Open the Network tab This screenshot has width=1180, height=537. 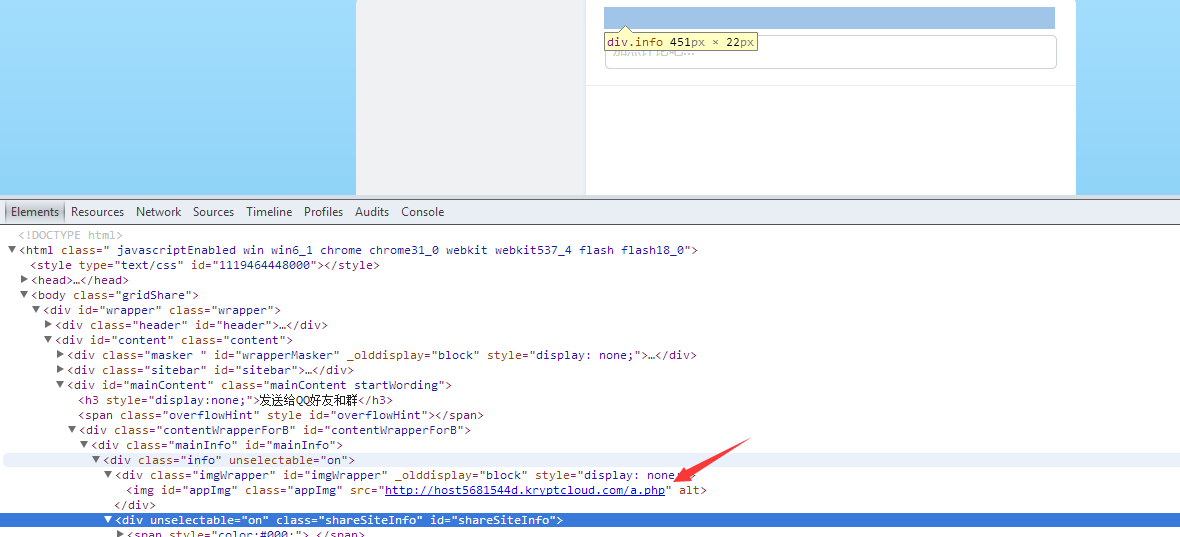pyautogui.click(x=158, y=212)
